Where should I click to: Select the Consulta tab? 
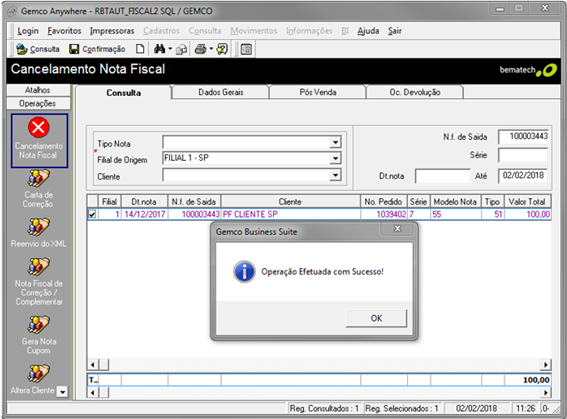point(124,93)
